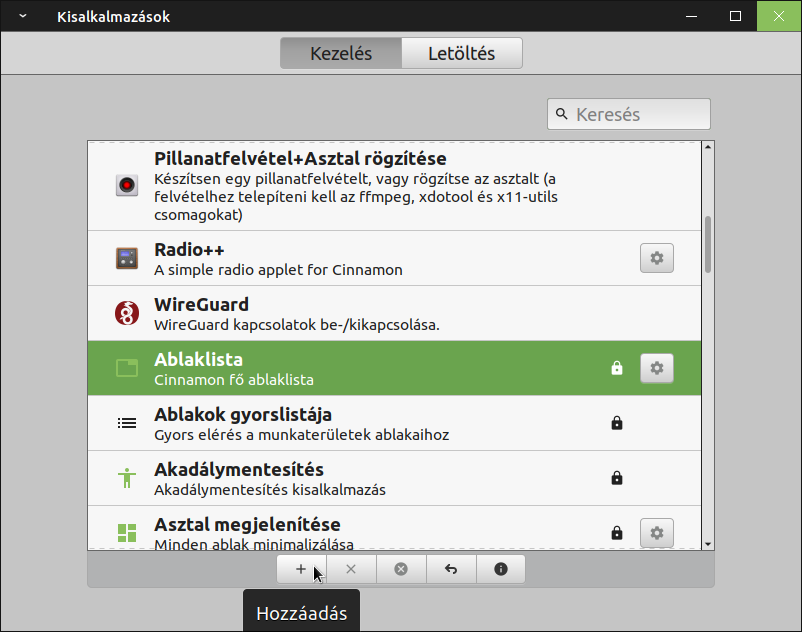This screenshot has height=632, width=802.
Task: Click the WireGuard red dragon icon
Action: (x=127, y=313)
